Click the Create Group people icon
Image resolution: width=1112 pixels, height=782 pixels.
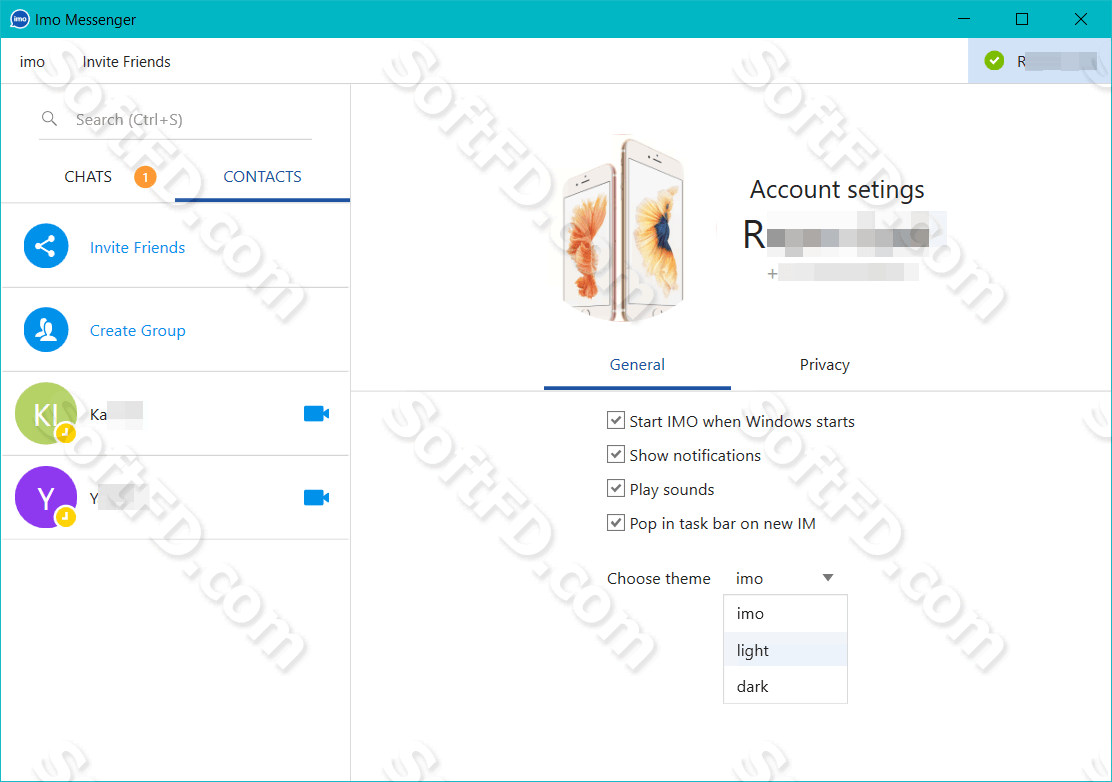46,330
